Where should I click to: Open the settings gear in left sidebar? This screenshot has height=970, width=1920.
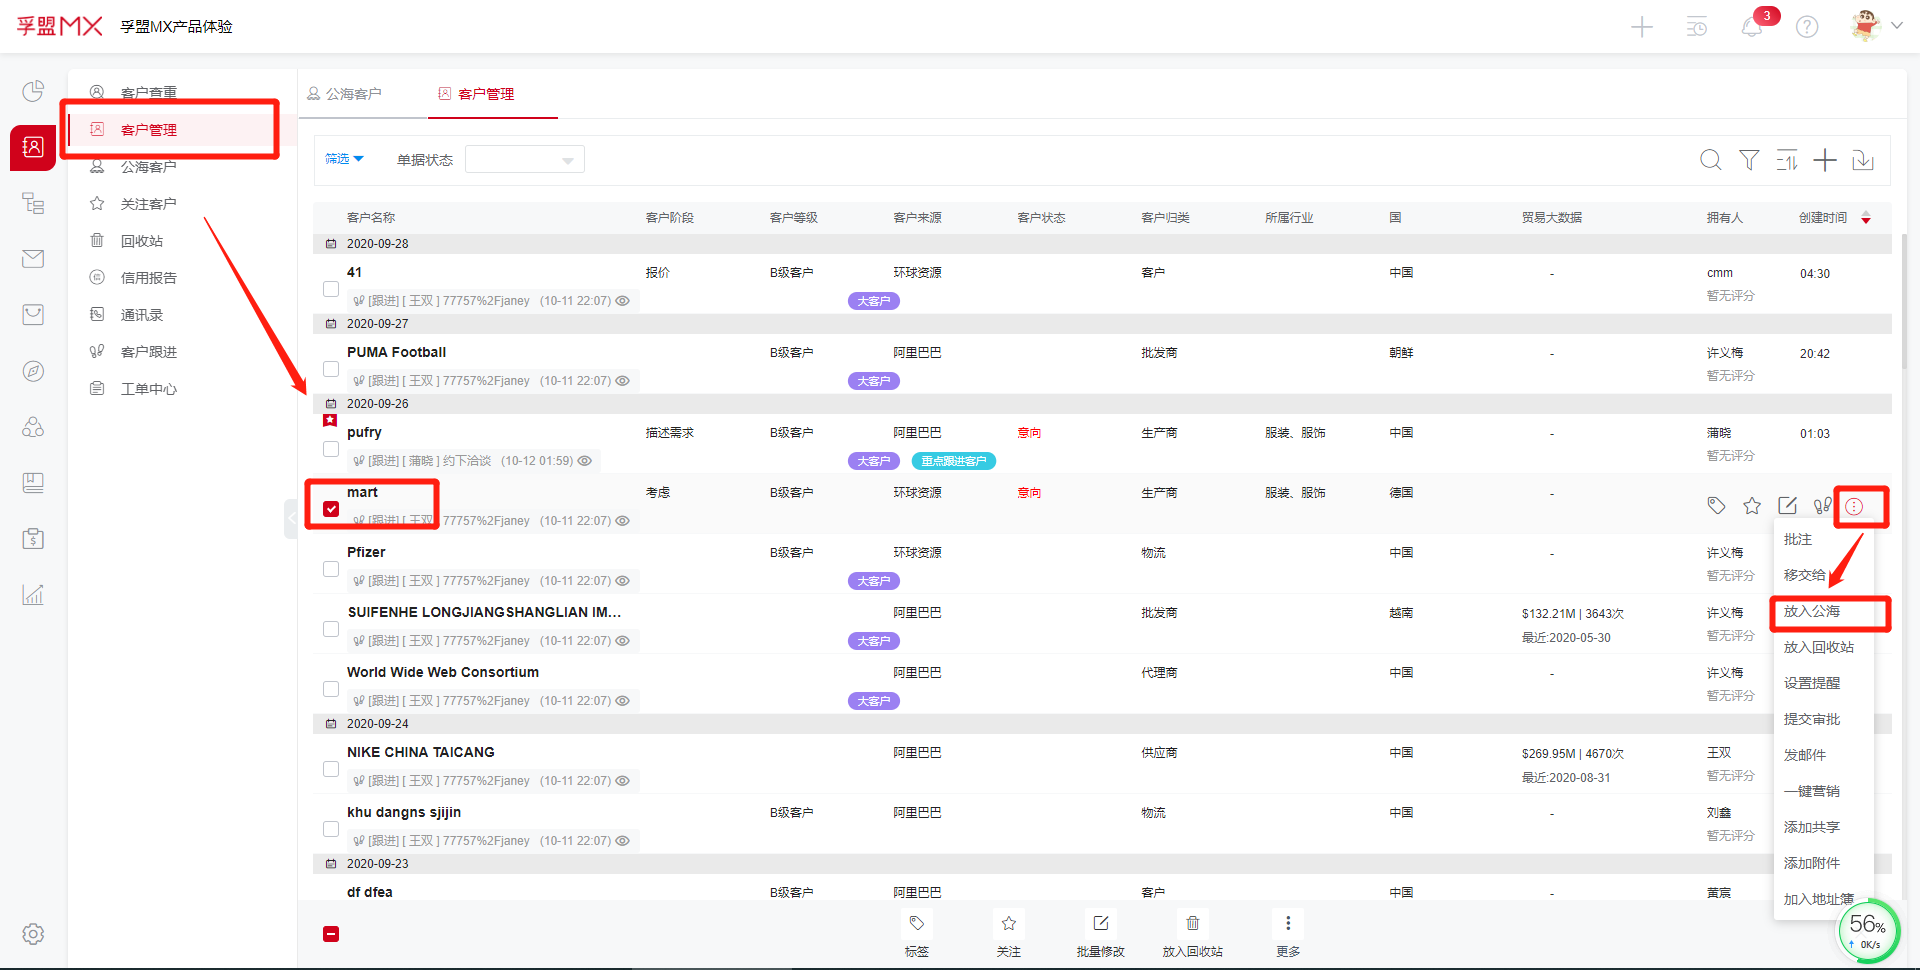(x=33, y=934)
